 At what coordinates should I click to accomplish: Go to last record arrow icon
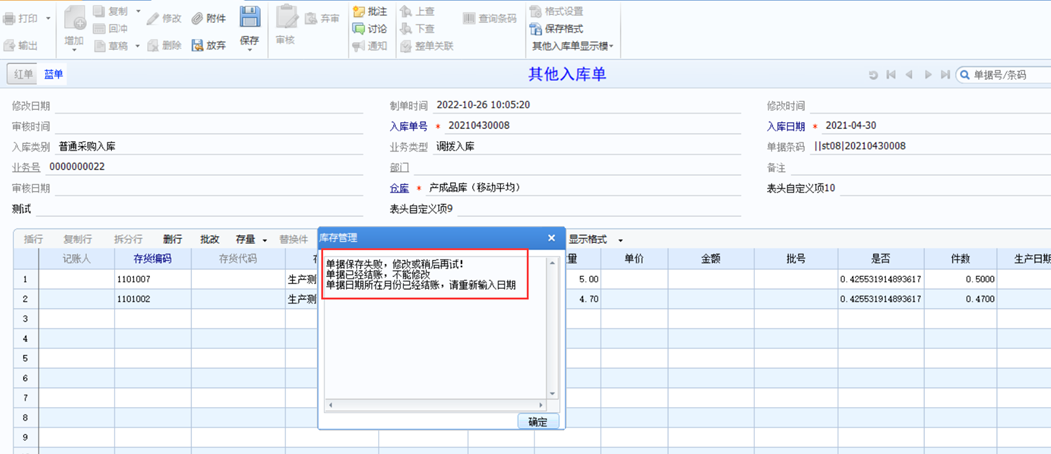click(946, 75)
